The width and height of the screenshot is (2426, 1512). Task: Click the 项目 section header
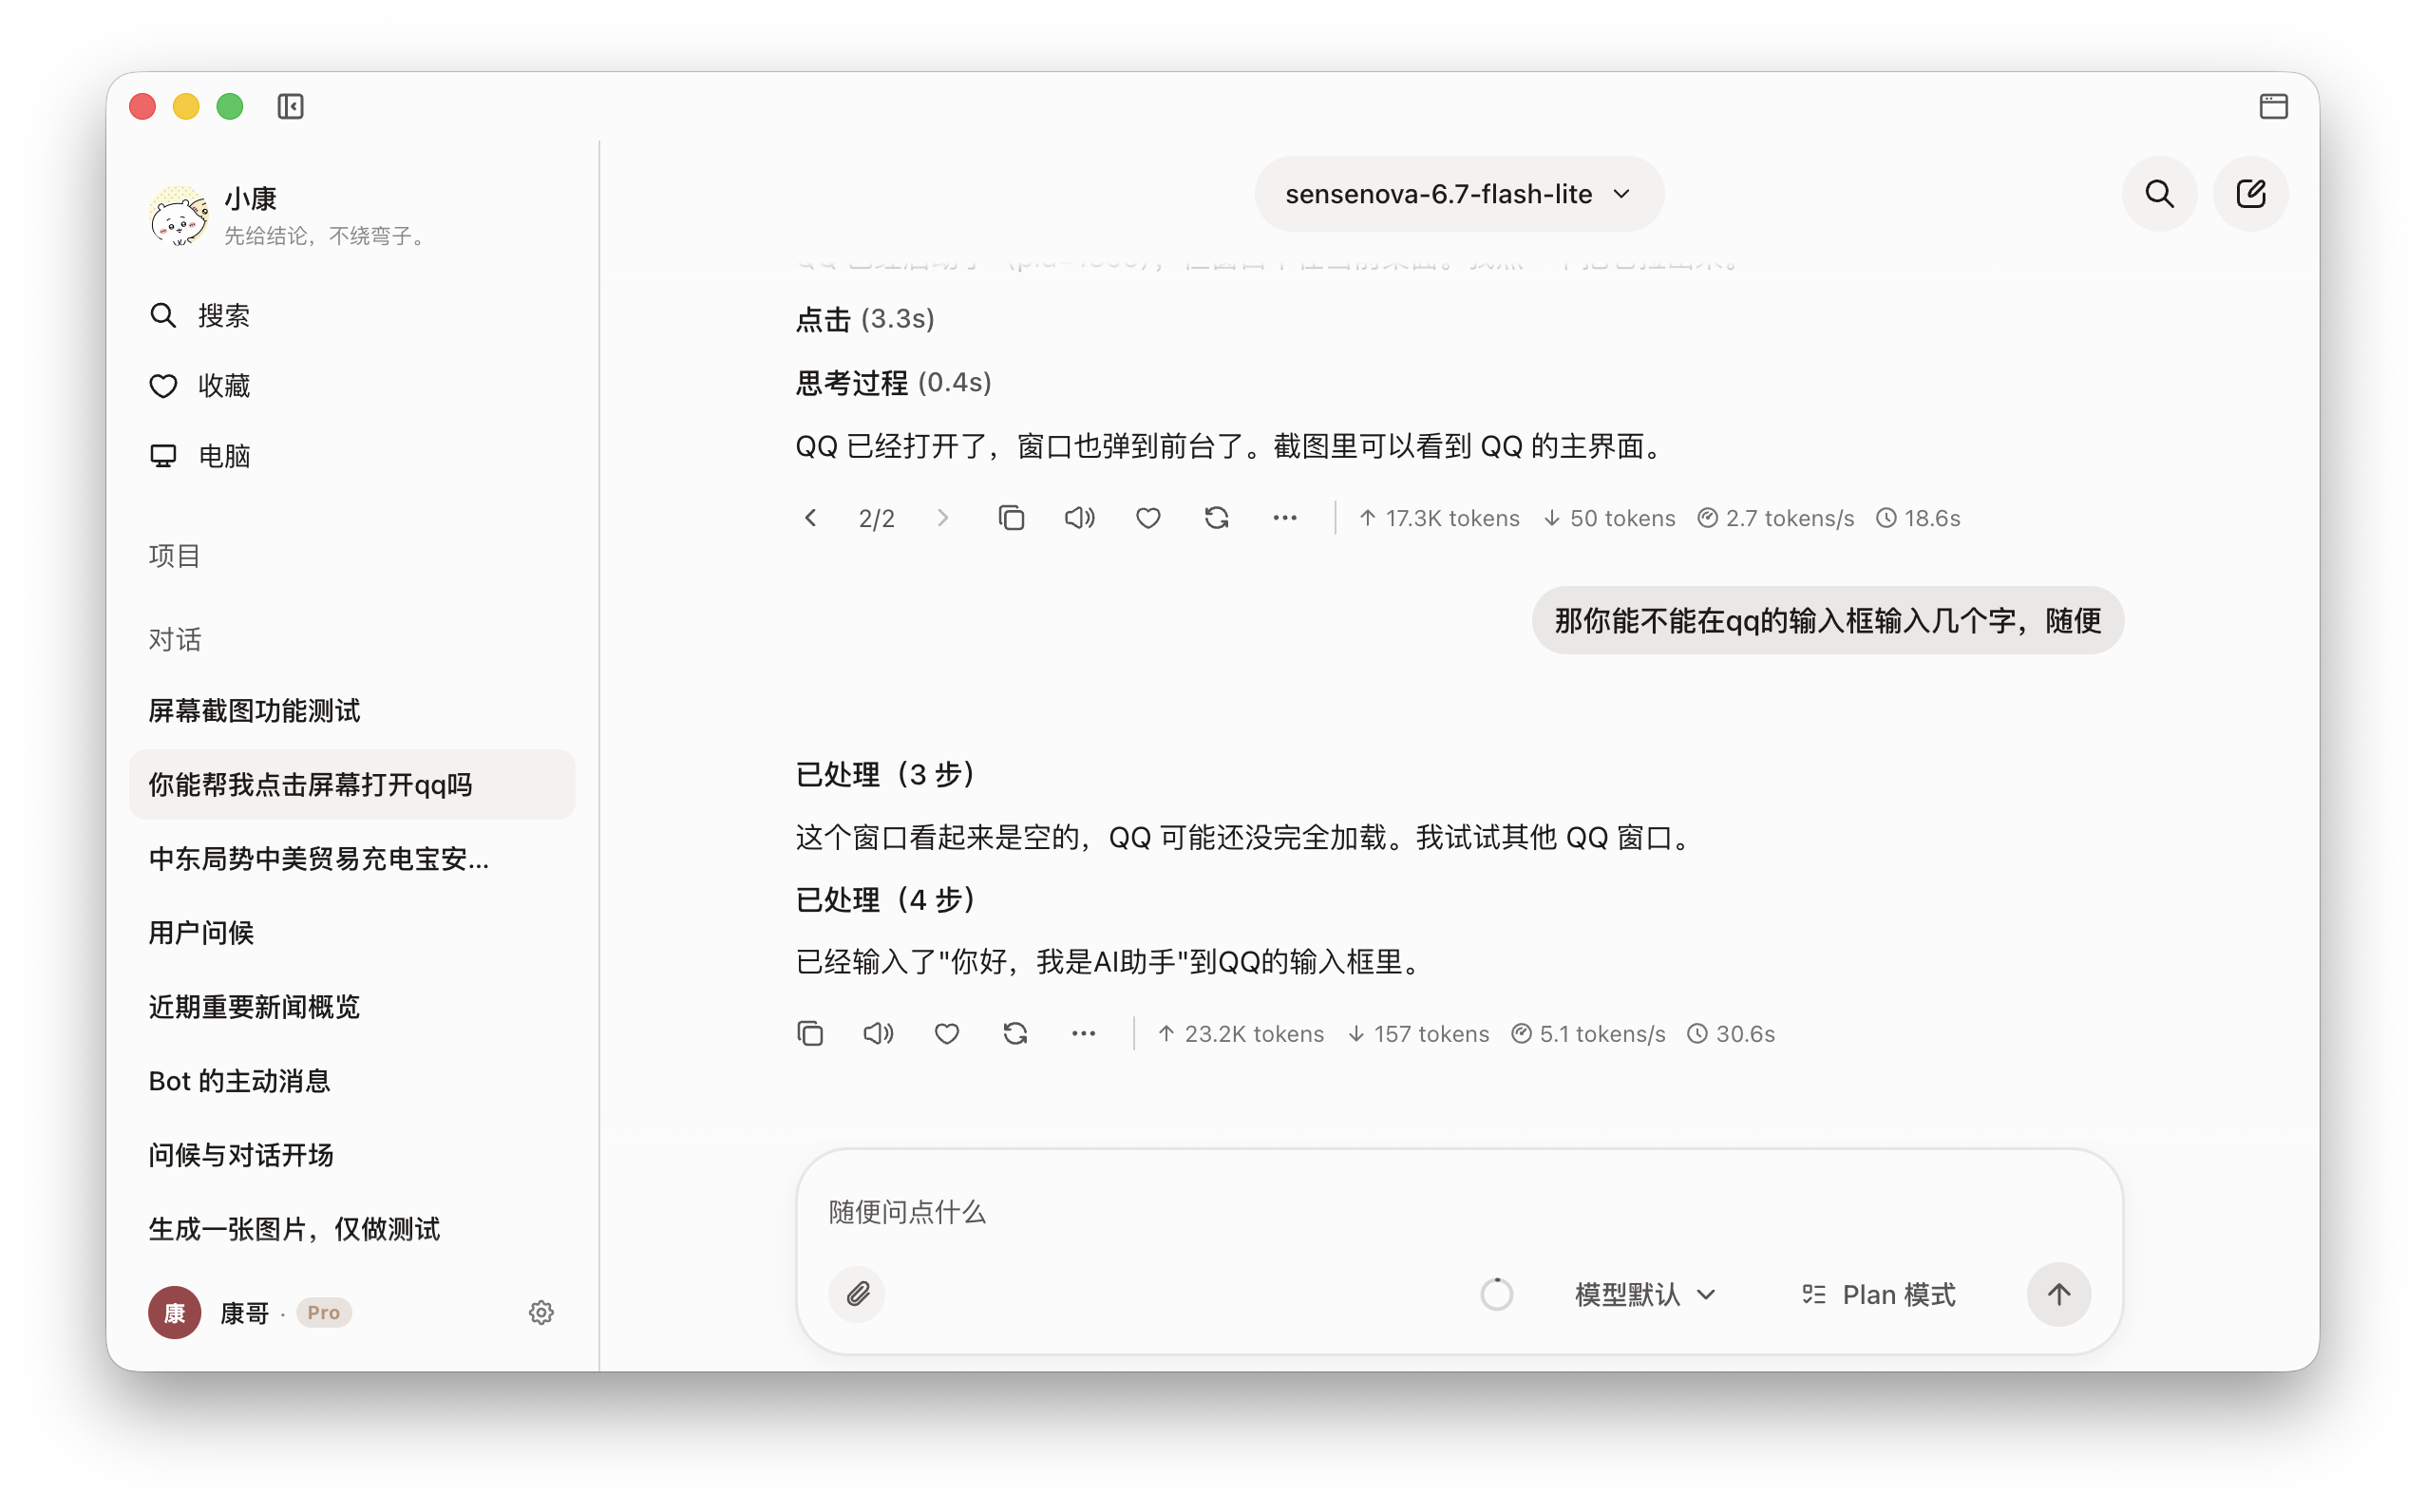click(x=175, y=555)
